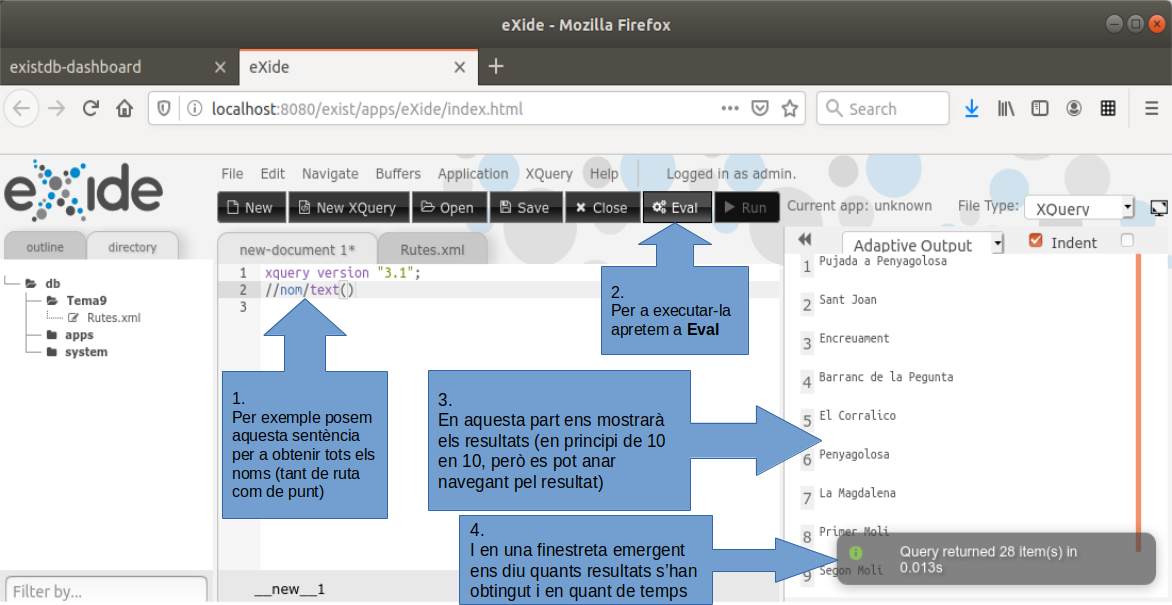Open the File Type XQuery dropdown

pos(1079,209)
